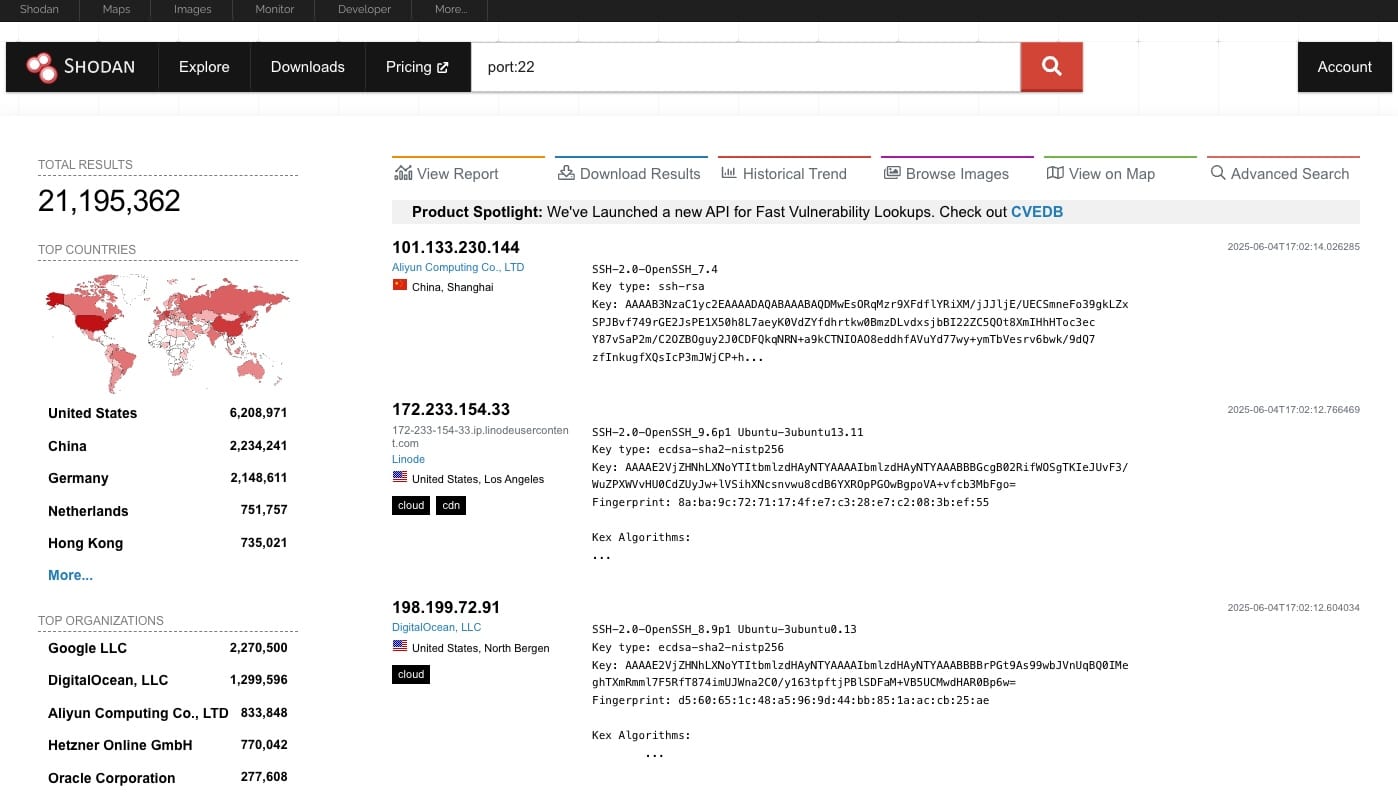The image size is (1398, 796).
Task: Open the Account page
Action: (x=1344, y=66)
